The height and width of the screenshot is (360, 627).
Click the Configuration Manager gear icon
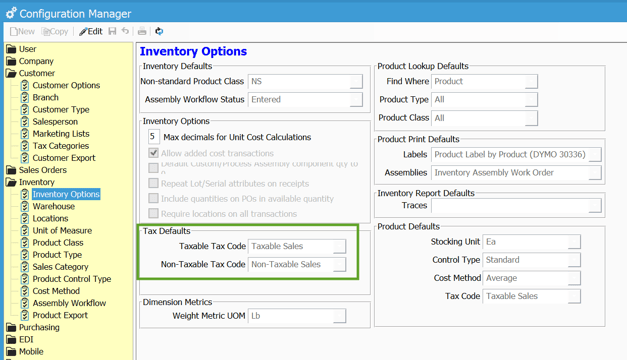tap(11, 13)
